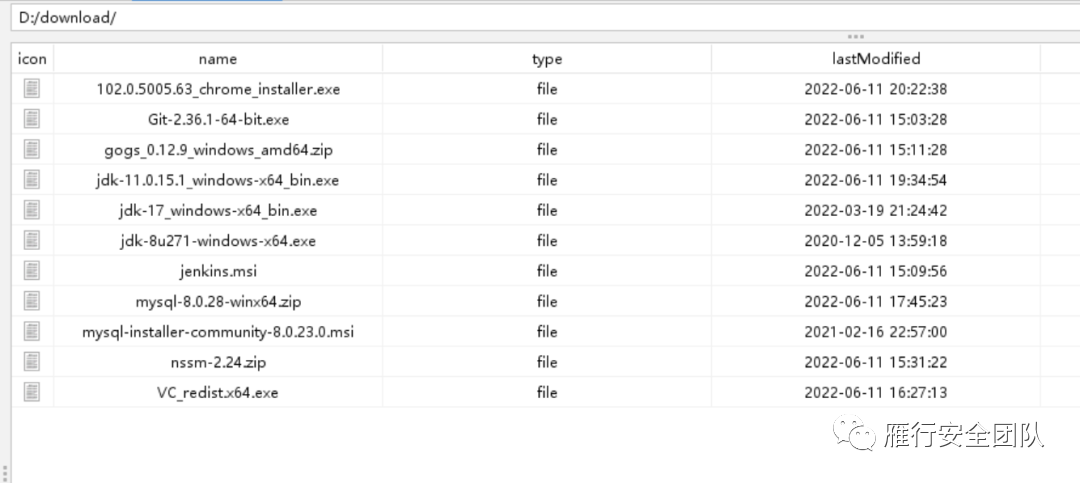Screen dimensions: 1080x483
Task: Click date 2022-06-11 17:45:23
Action: 875,302
